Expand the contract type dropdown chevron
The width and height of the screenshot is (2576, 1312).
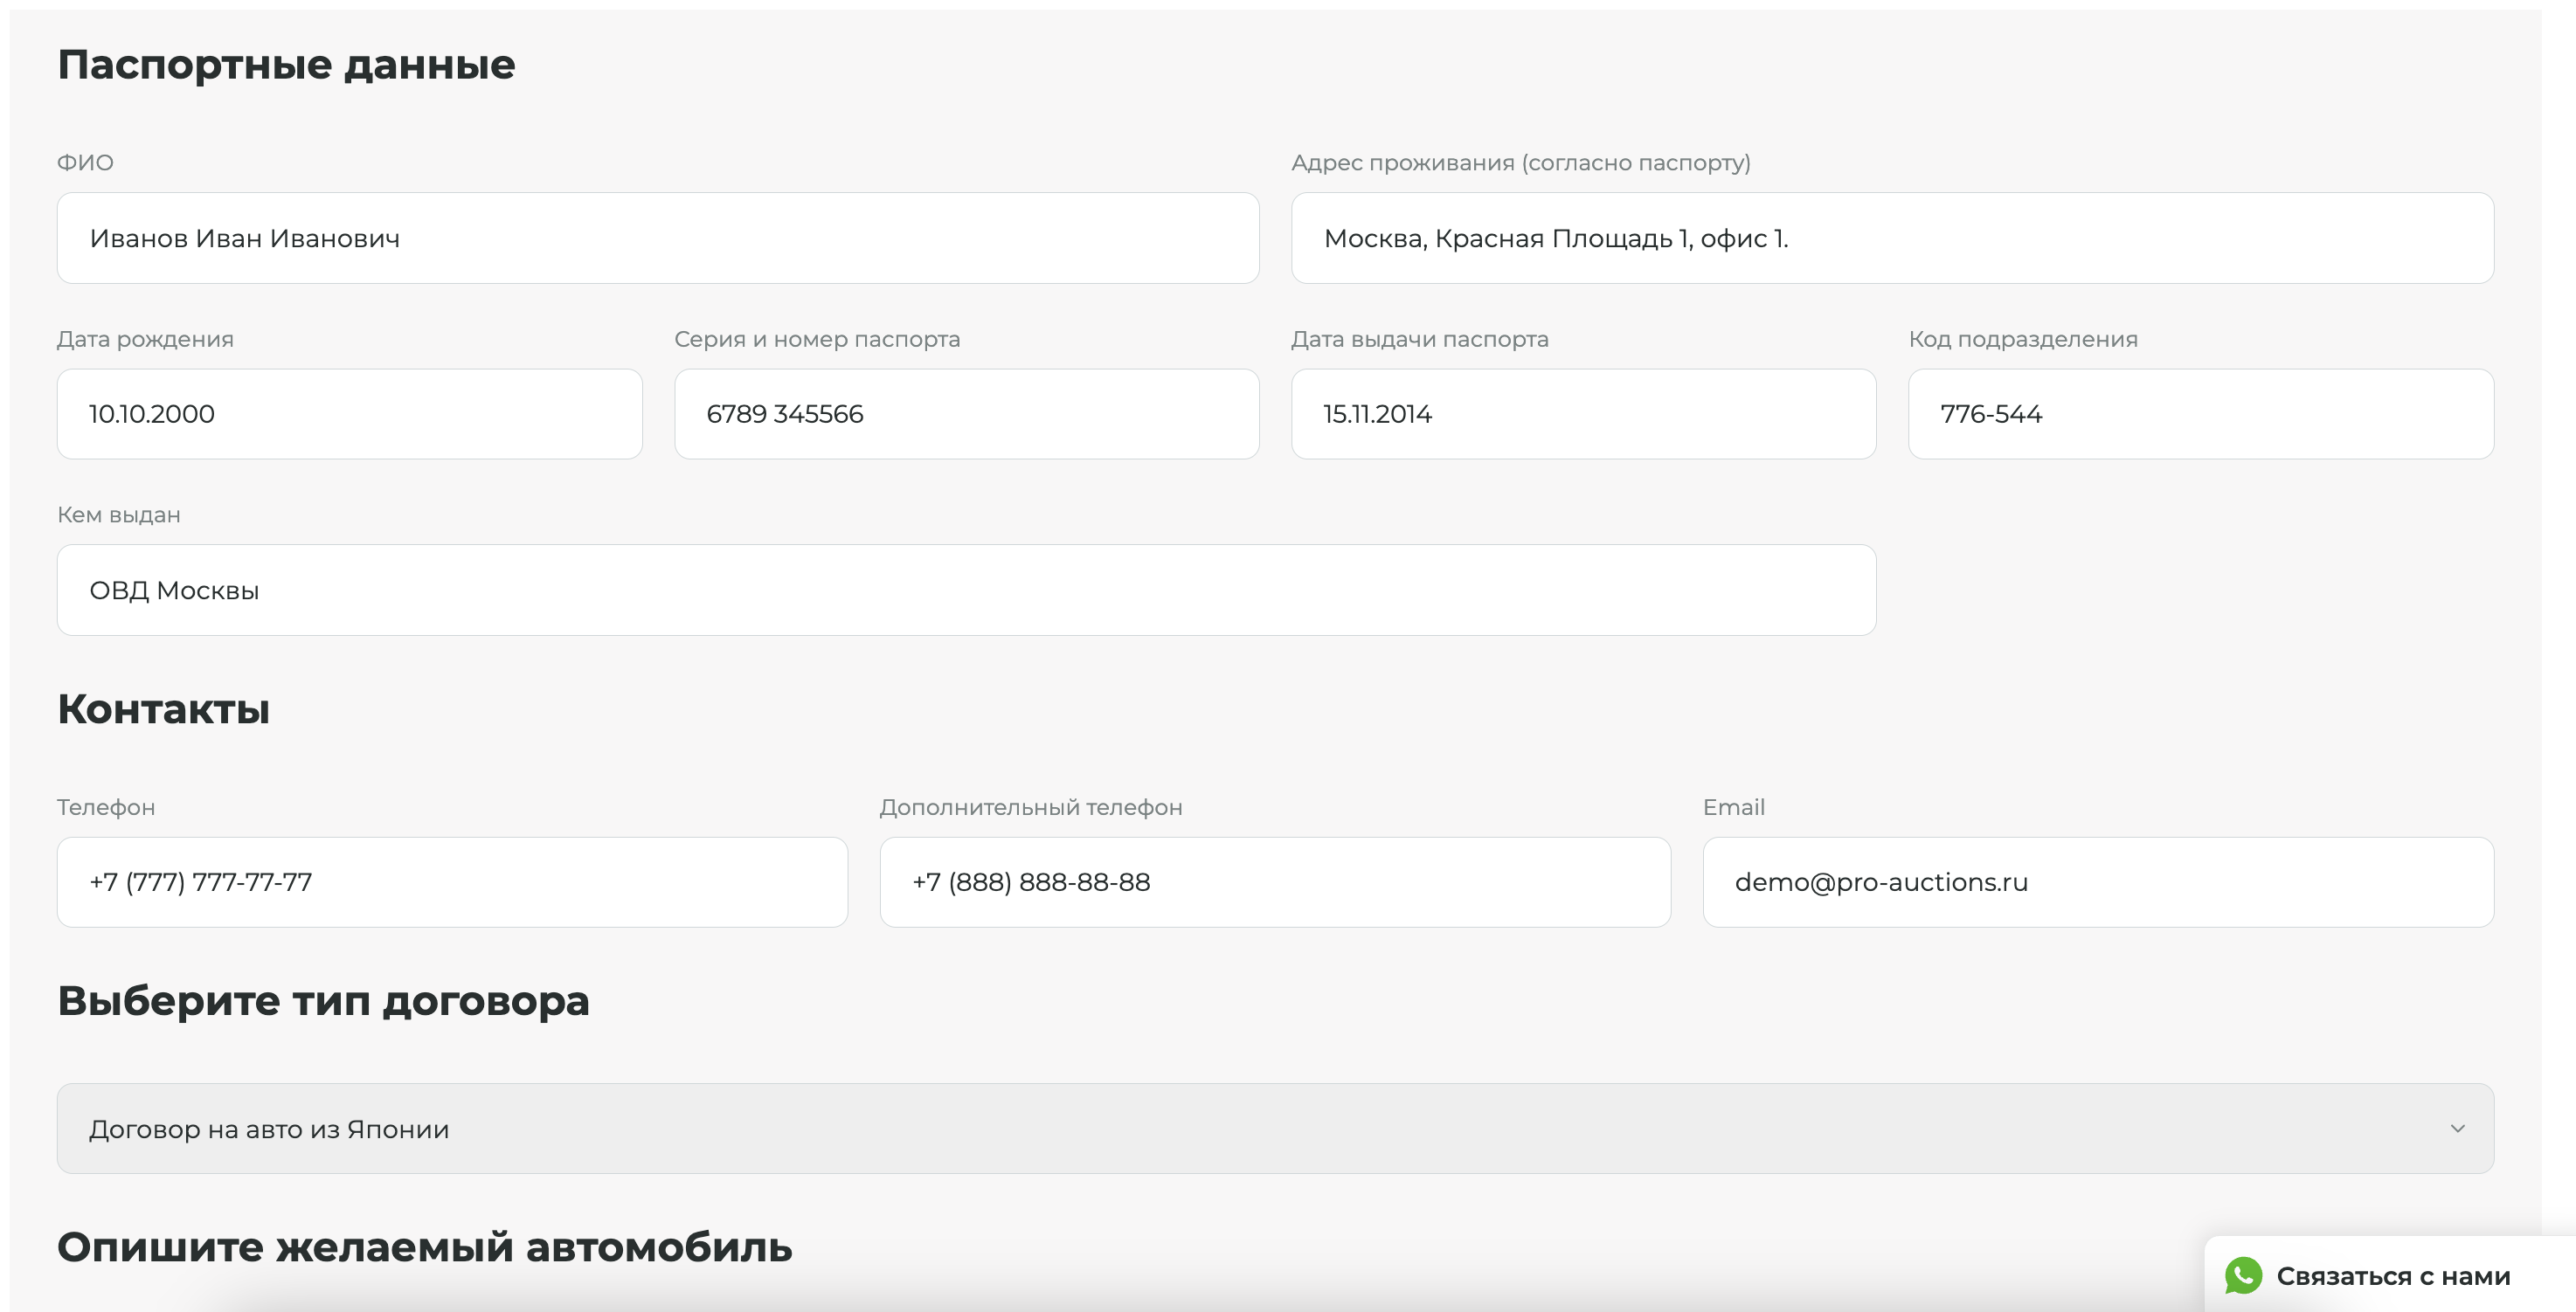click(2457, 1129)
